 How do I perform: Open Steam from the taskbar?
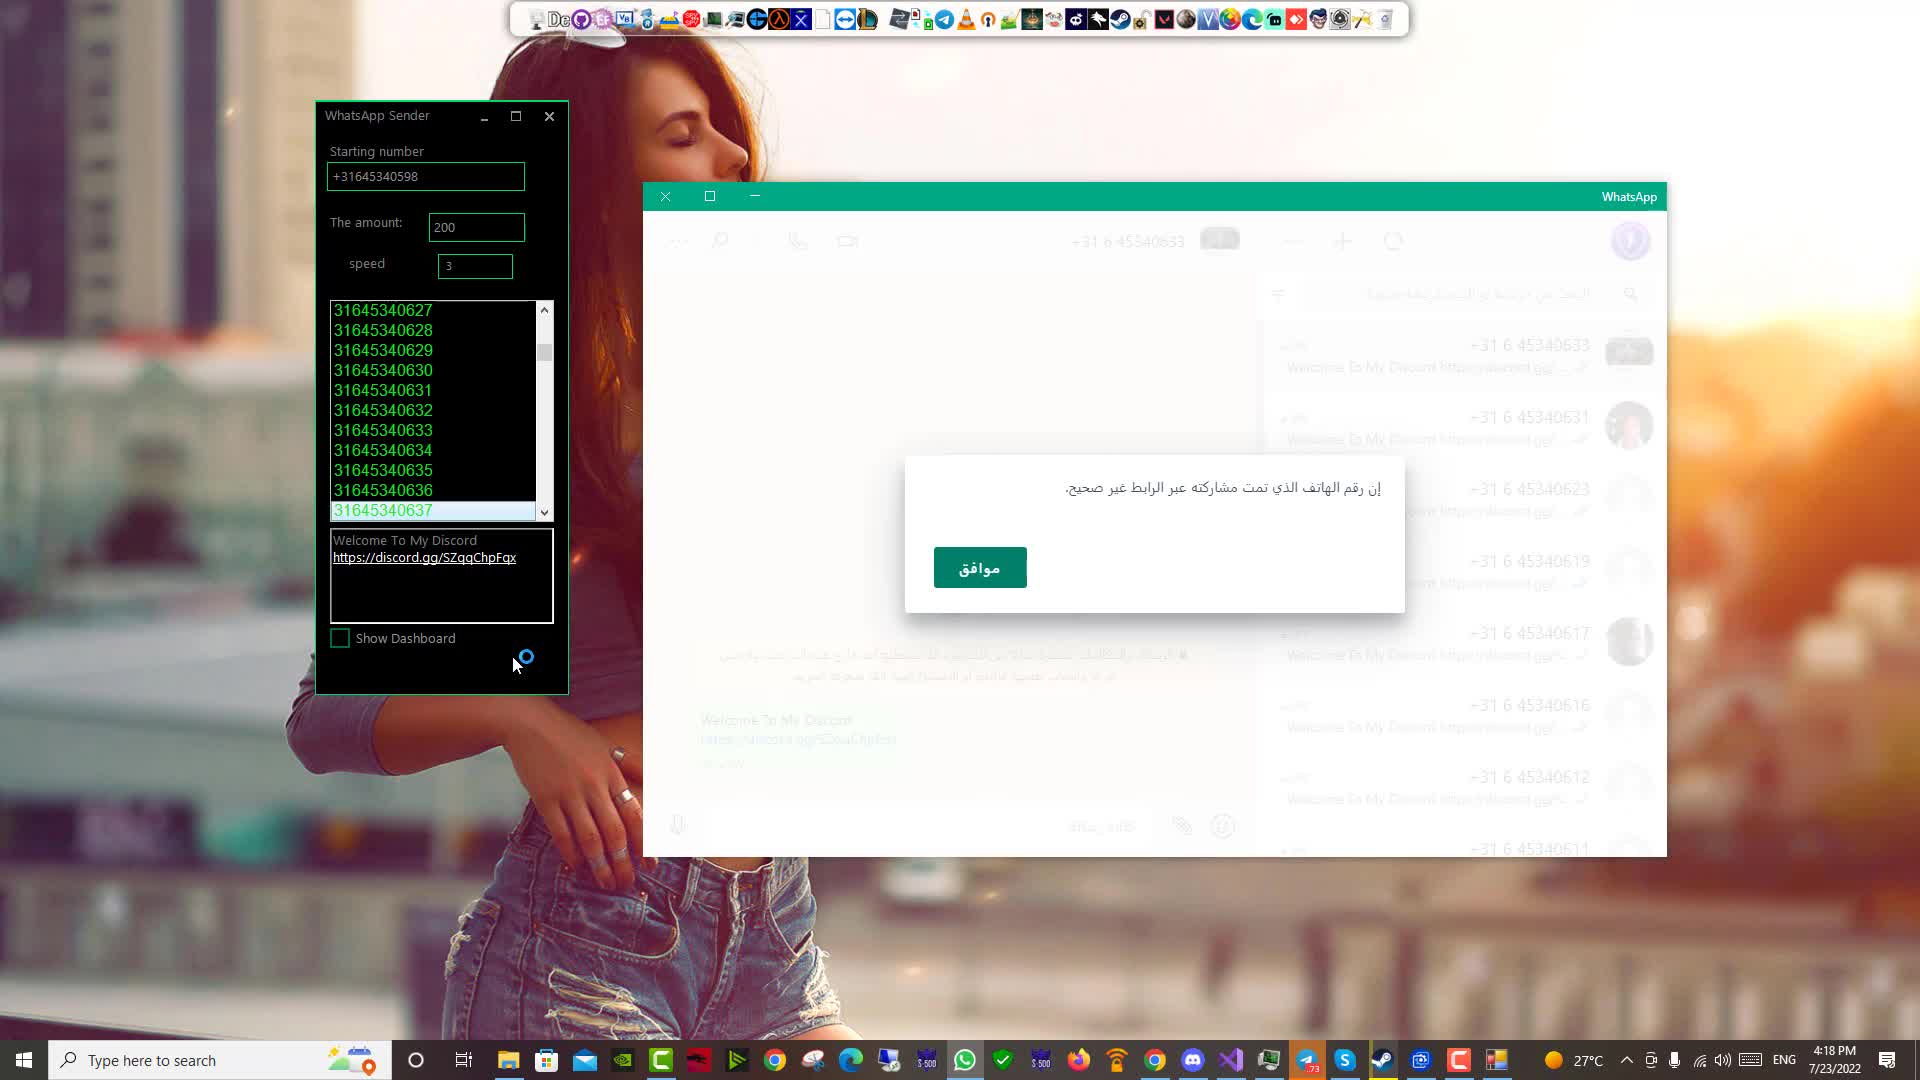pos(1383,1060)
